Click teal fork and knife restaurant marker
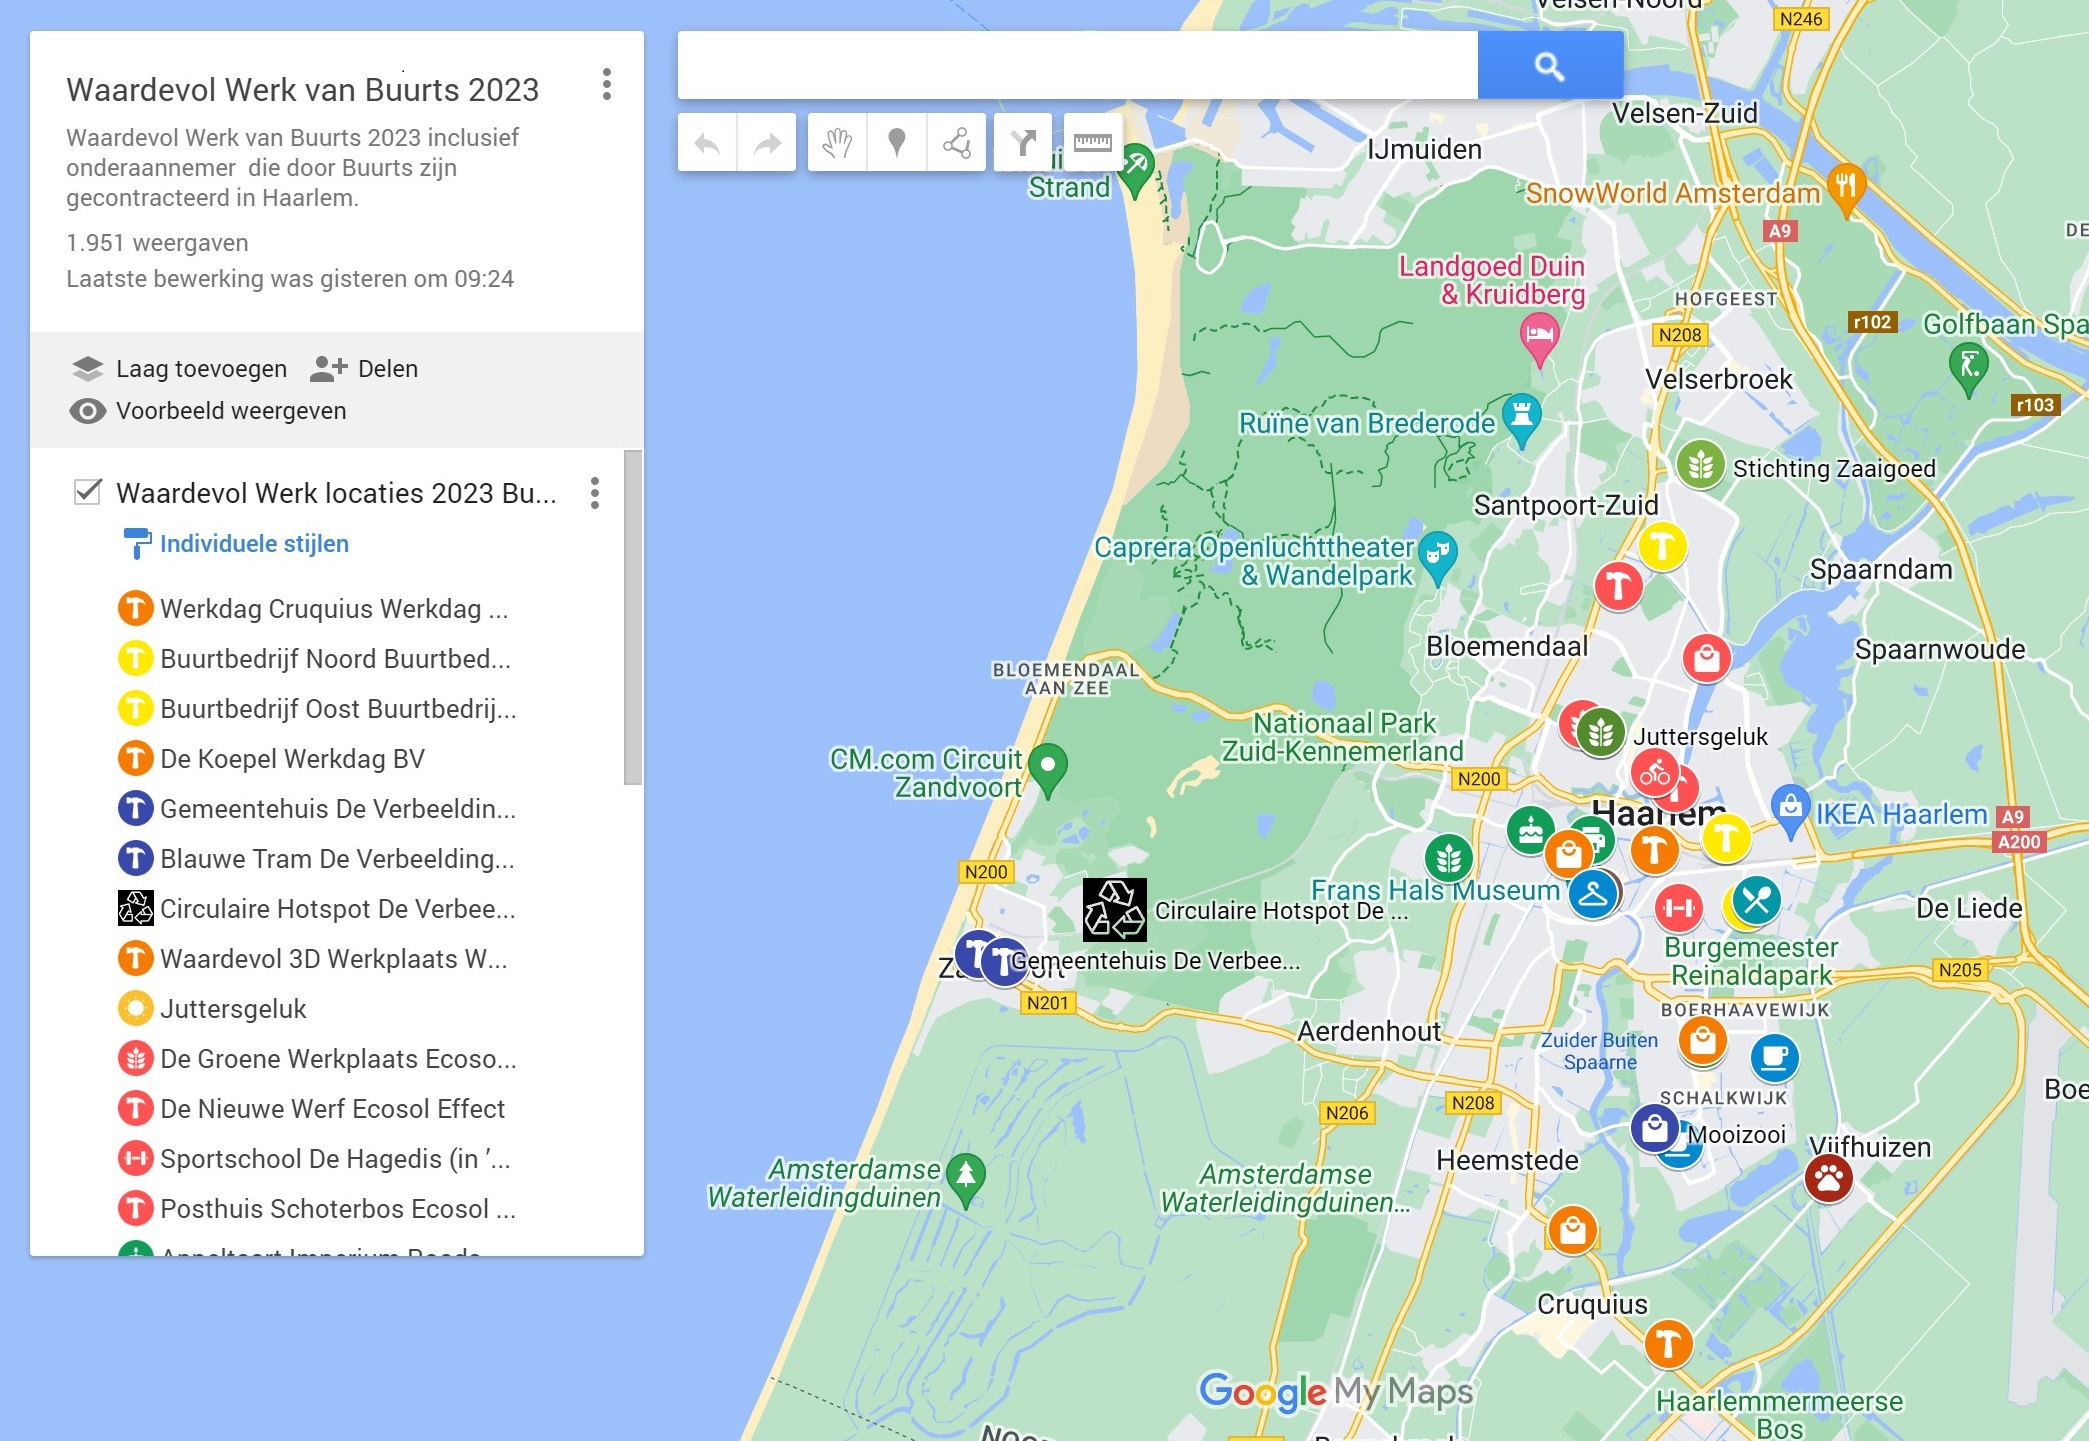2089x1441 pixels. coord(1756,900)
